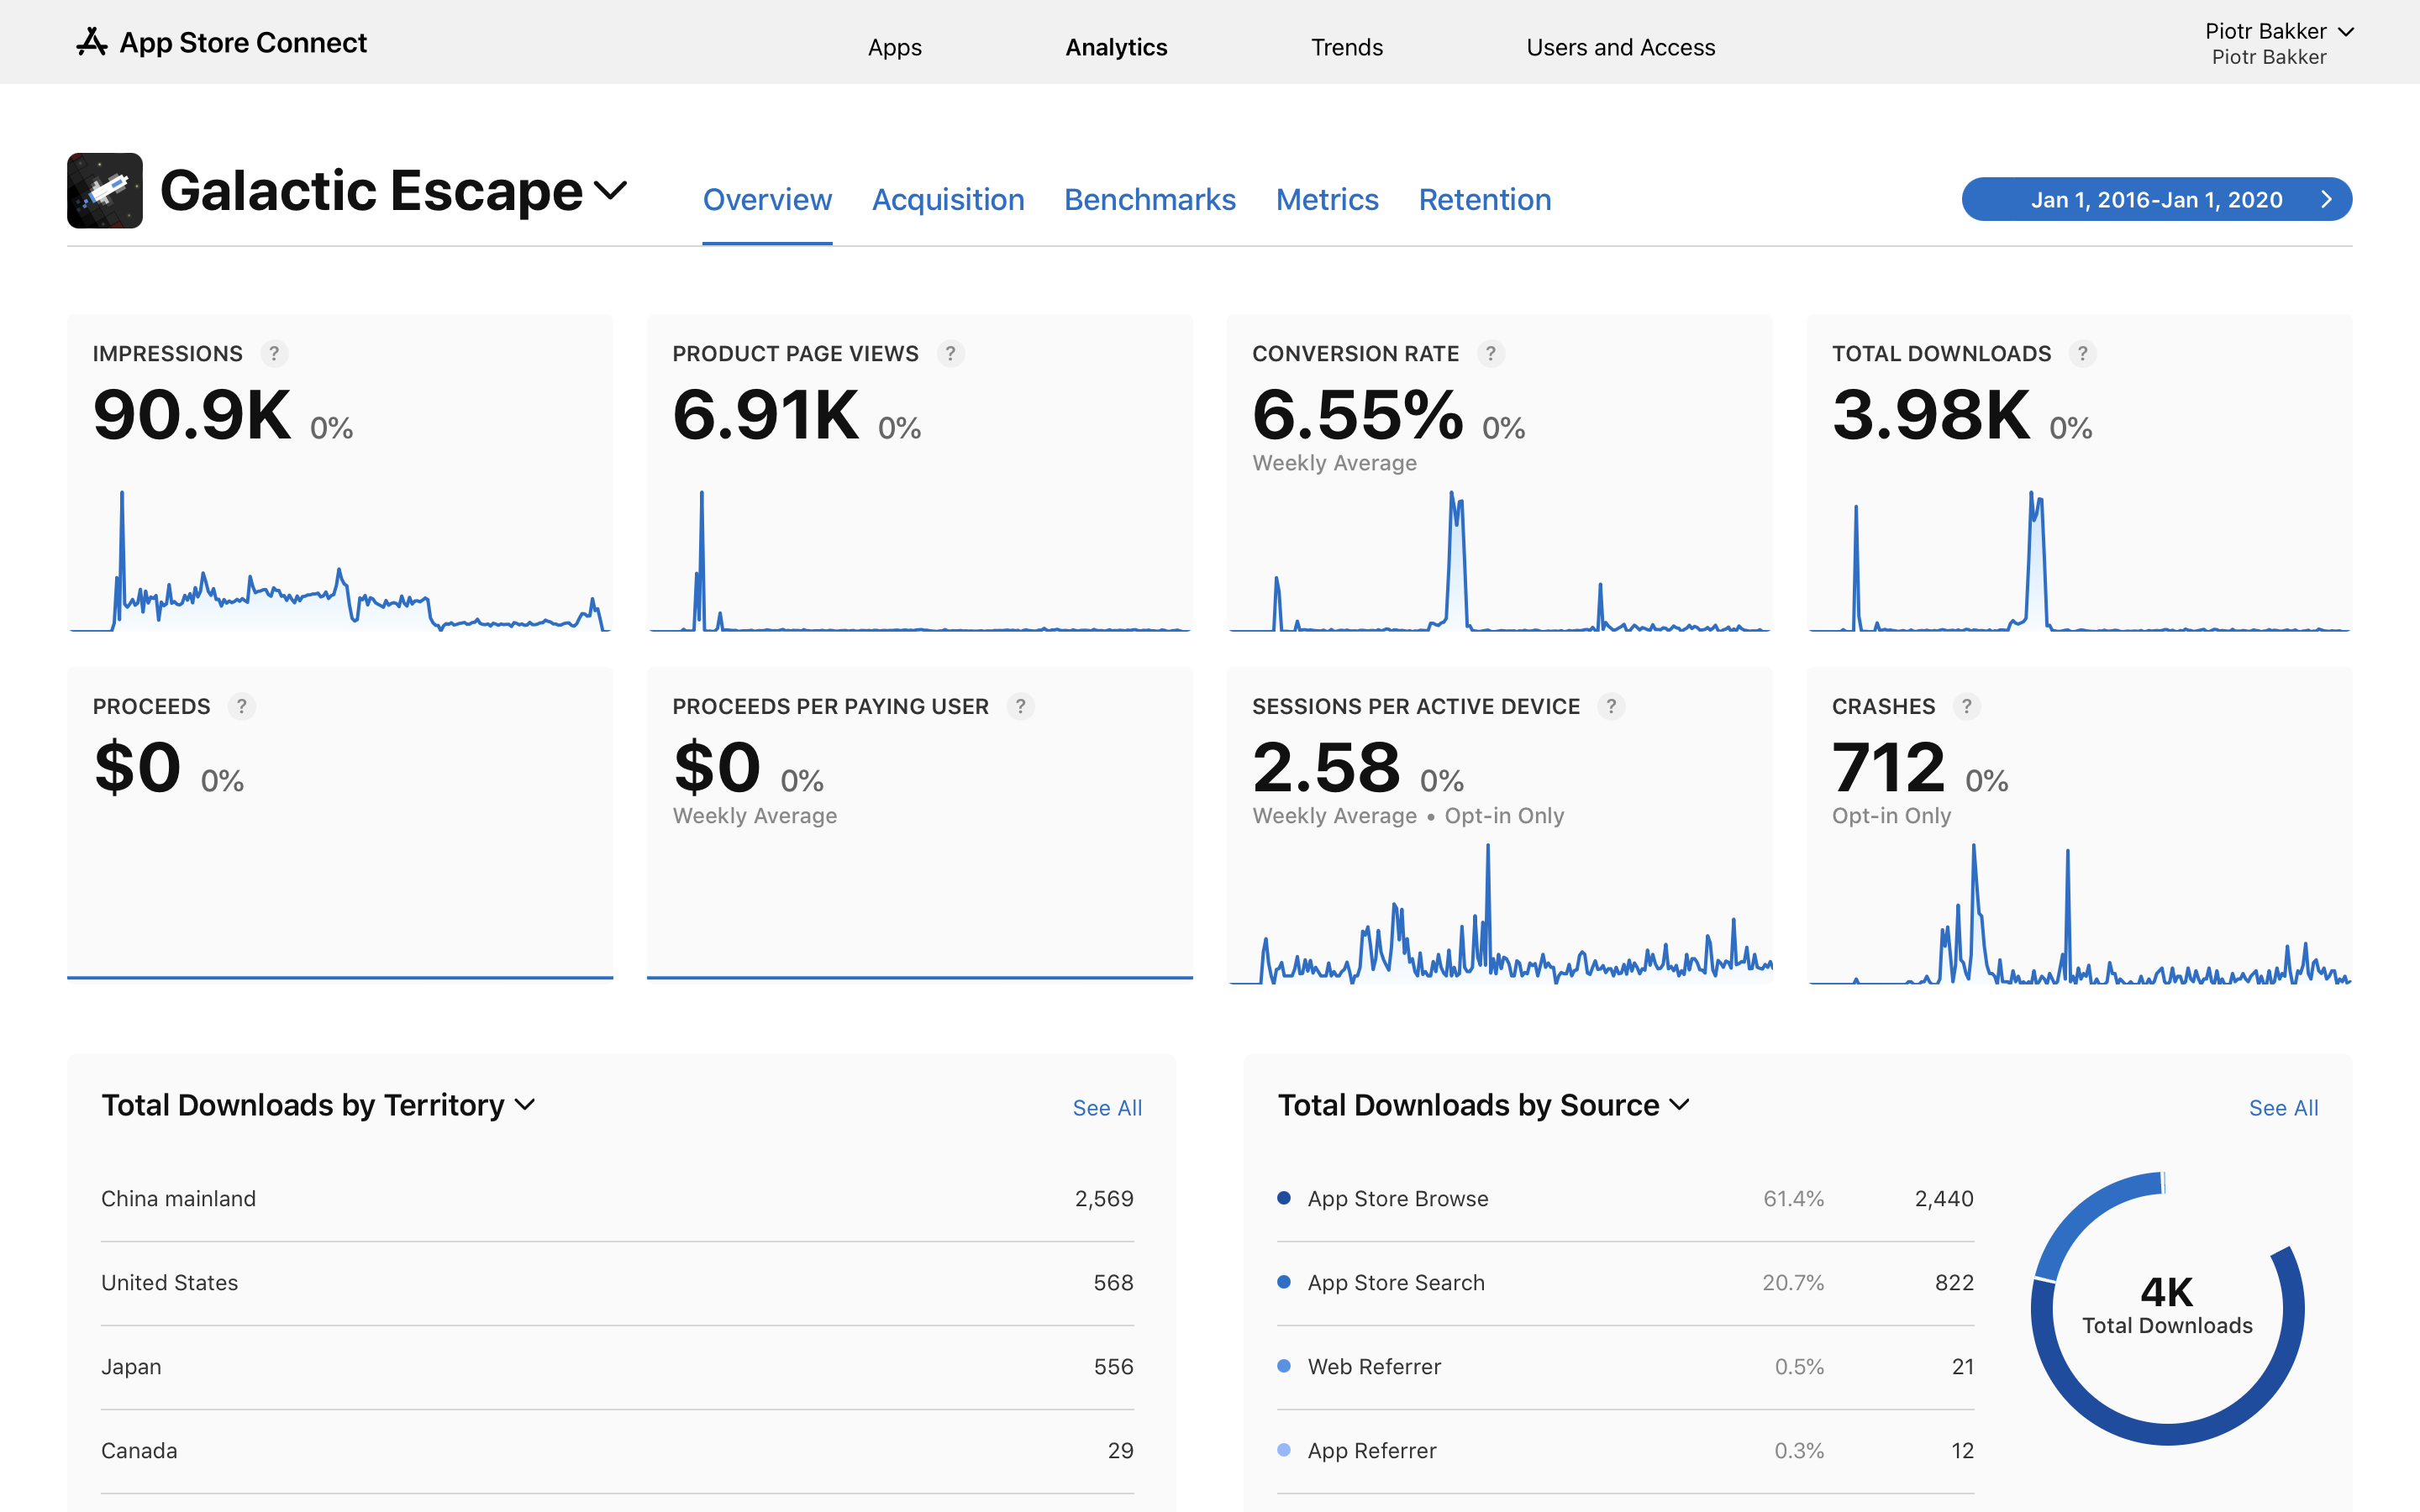This screenshot has height=1512, width=2420.
Task: Click the App Store Browse legend dot
Action: click(1284, 1198)
